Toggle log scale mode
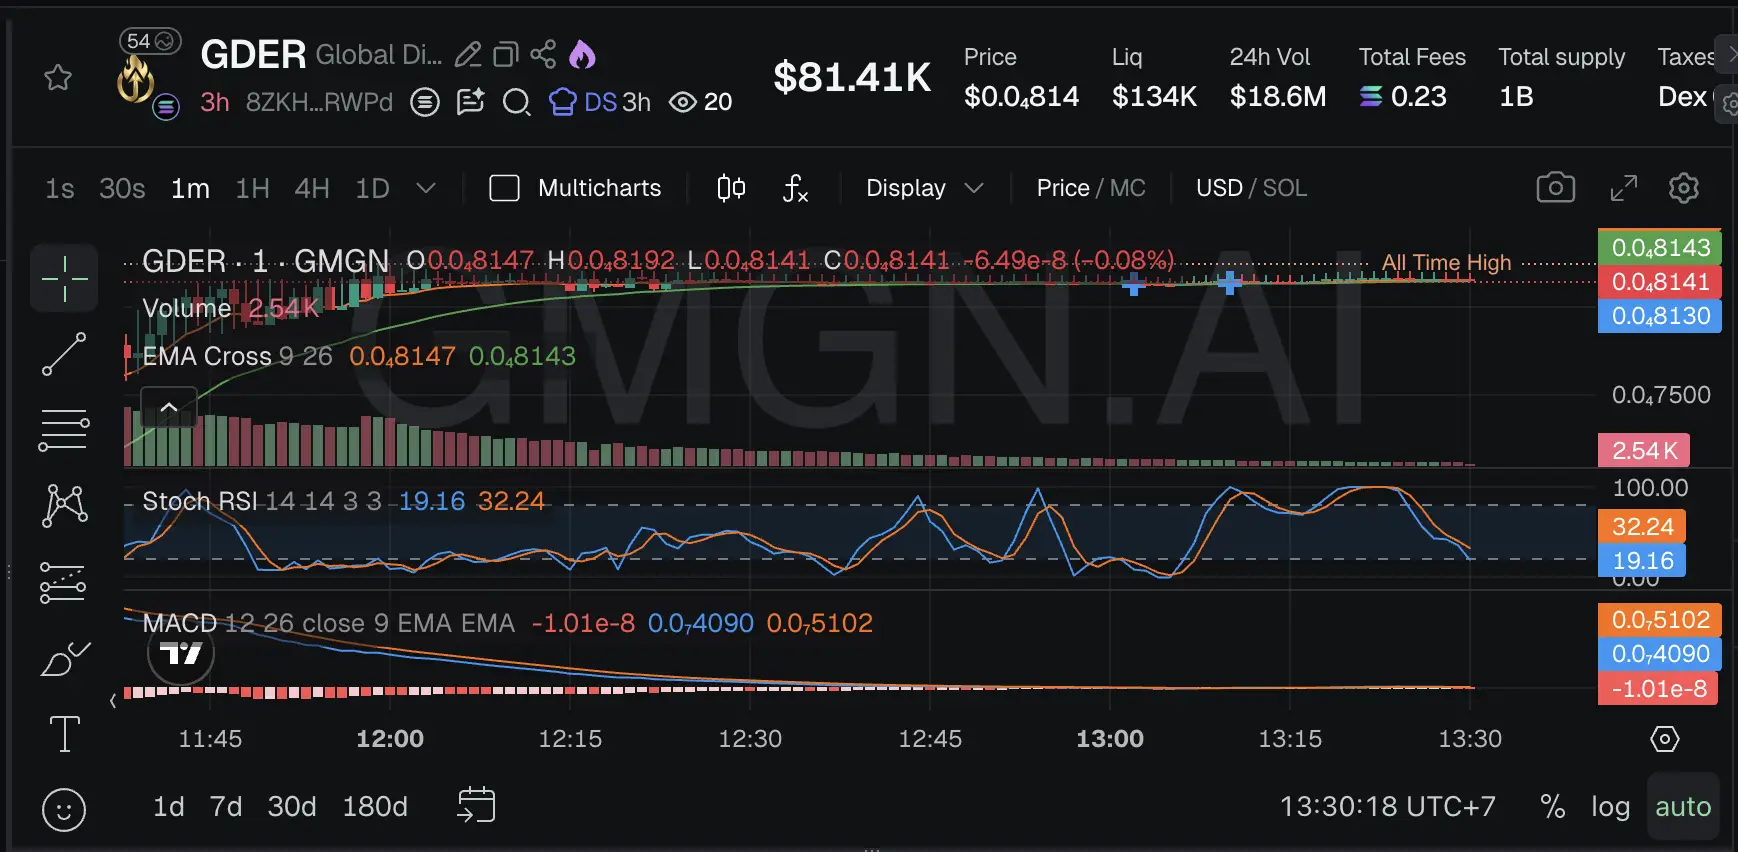Viewport: 1738px width, 852px height. click(x=1610, y=806)
